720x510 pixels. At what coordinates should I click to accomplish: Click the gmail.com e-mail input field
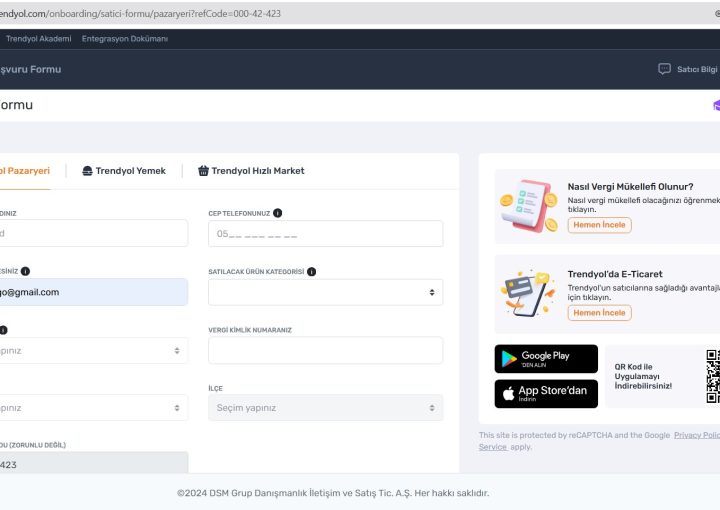[94, 292]
